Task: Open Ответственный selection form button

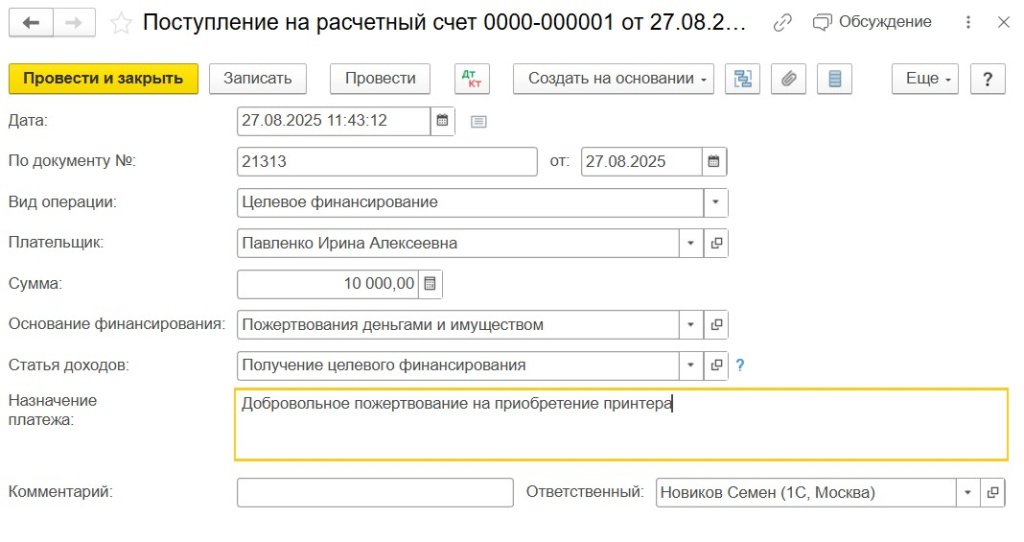Action: coord(992,493)
